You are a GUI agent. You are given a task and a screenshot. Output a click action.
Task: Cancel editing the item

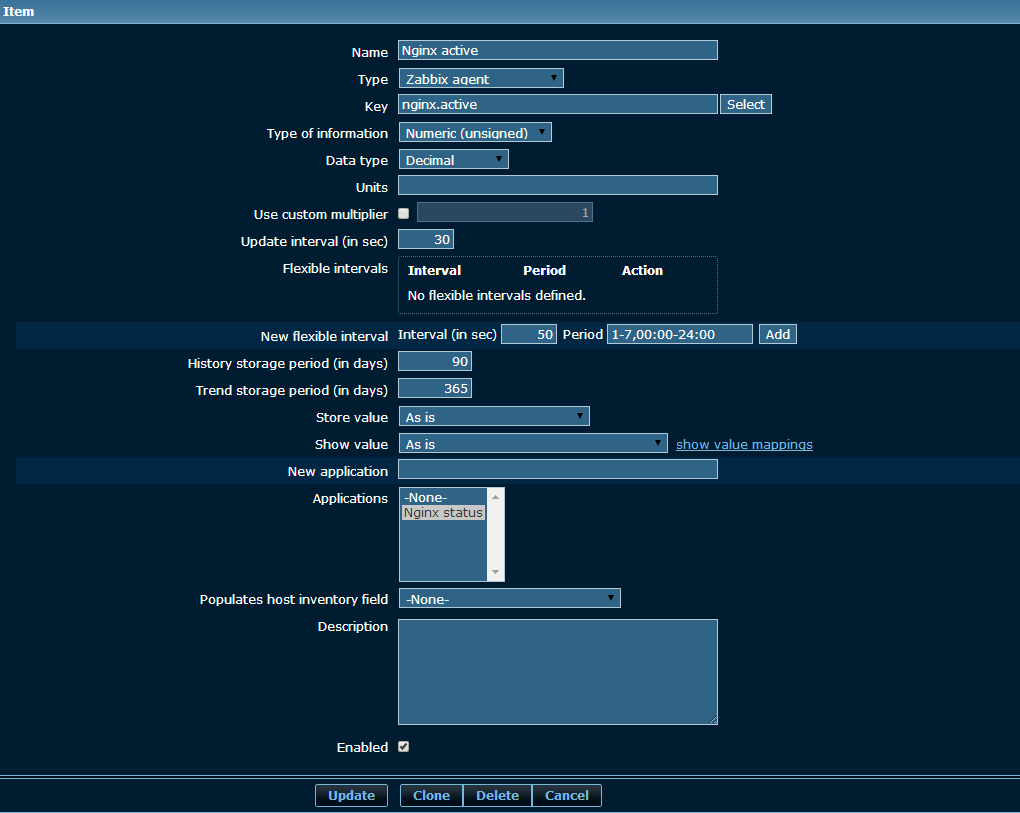click(566, 796)
